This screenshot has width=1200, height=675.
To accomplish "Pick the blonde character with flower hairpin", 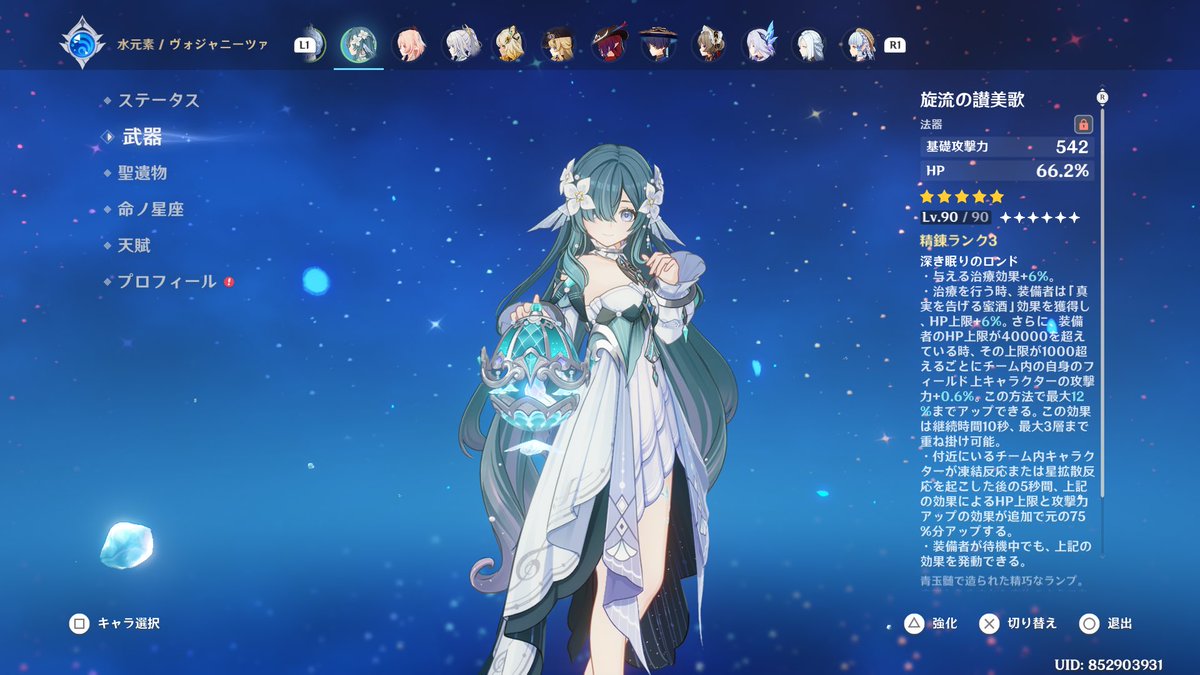I will click(508, 44).
